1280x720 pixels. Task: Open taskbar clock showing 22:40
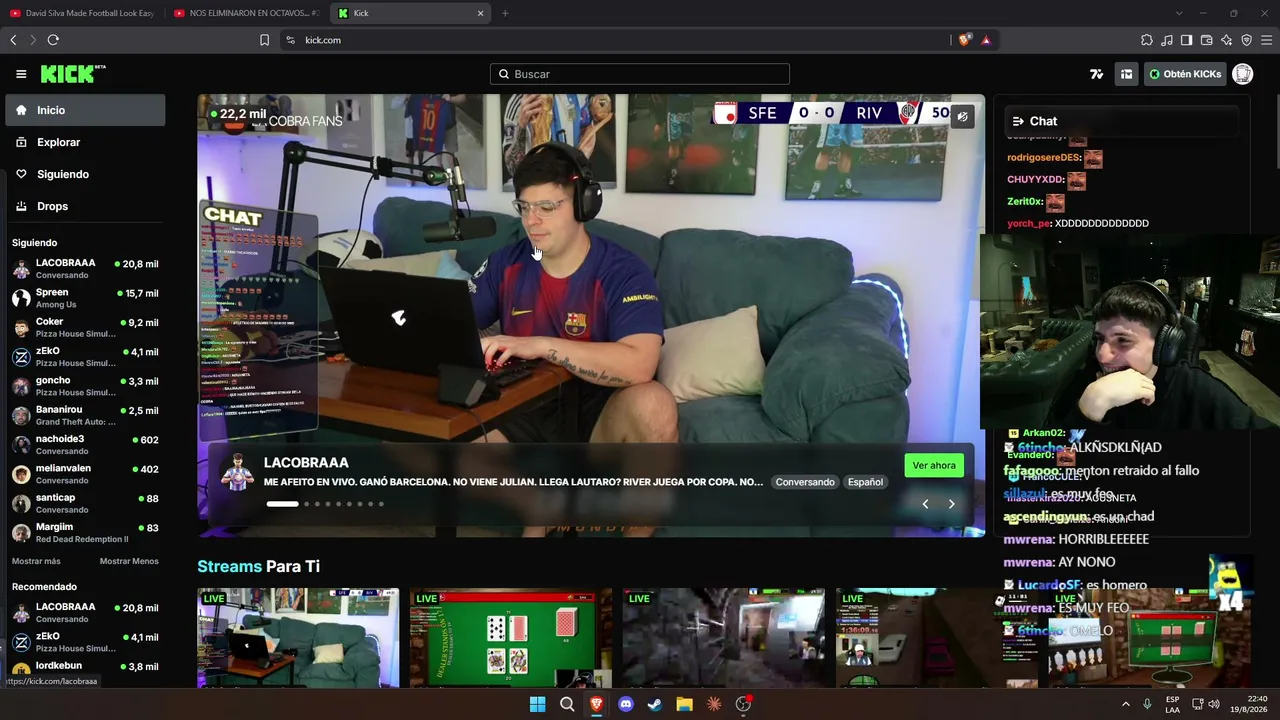(1249, 704)
